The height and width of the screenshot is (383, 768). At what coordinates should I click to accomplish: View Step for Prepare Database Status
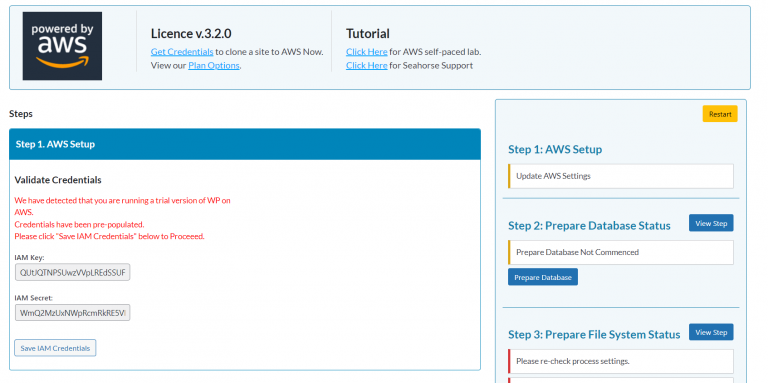pos(711,223)
